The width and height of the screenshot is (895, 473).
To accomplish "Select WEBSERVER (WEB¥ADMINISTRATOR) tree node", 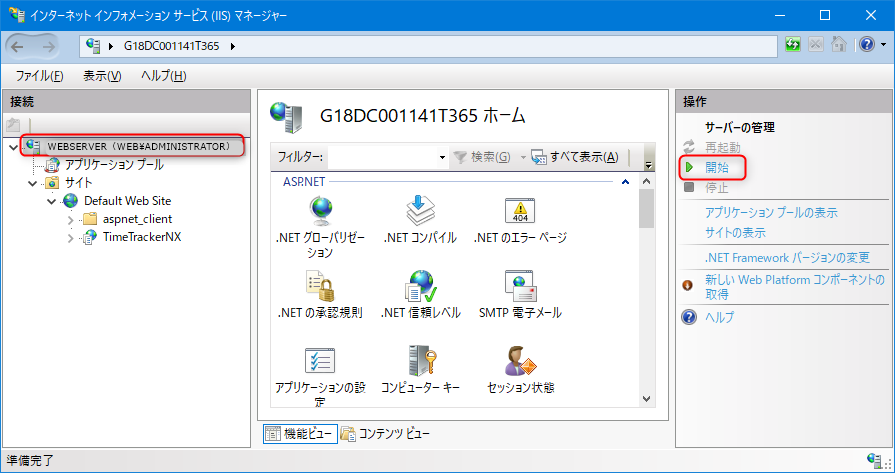I will 138,147.
